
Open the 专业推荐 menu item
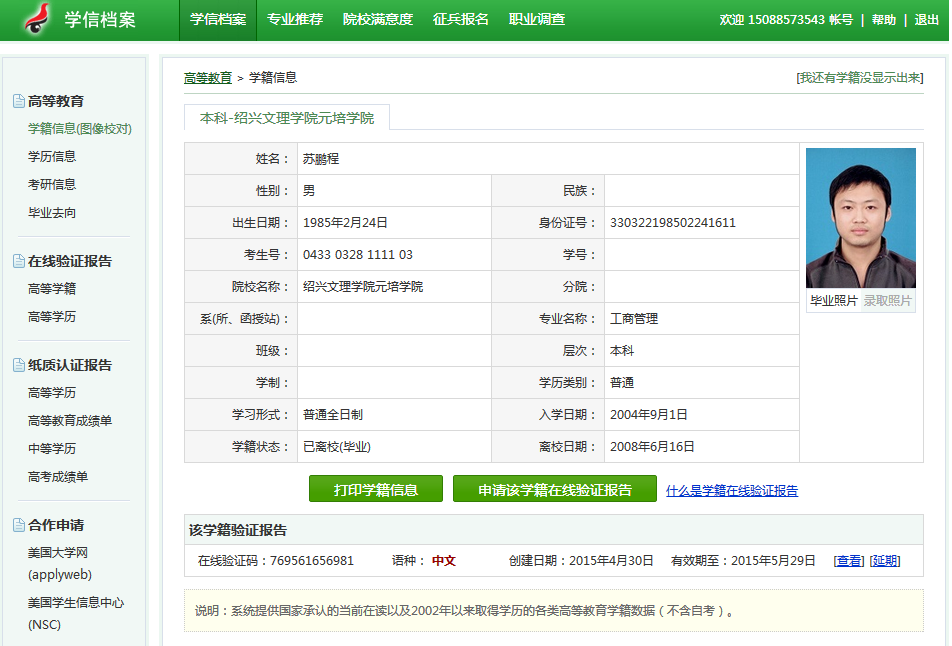coord(295,20)
